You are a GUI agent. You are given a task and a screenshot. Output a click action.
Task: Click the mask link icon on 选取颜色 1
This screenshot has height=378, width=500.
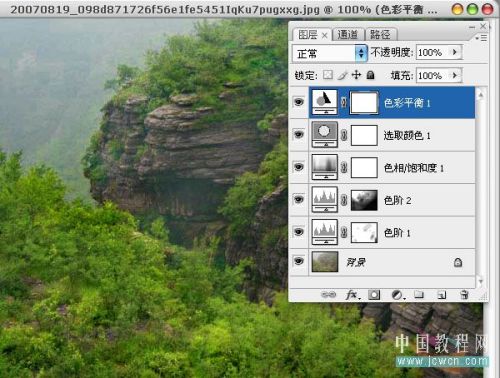344,135
